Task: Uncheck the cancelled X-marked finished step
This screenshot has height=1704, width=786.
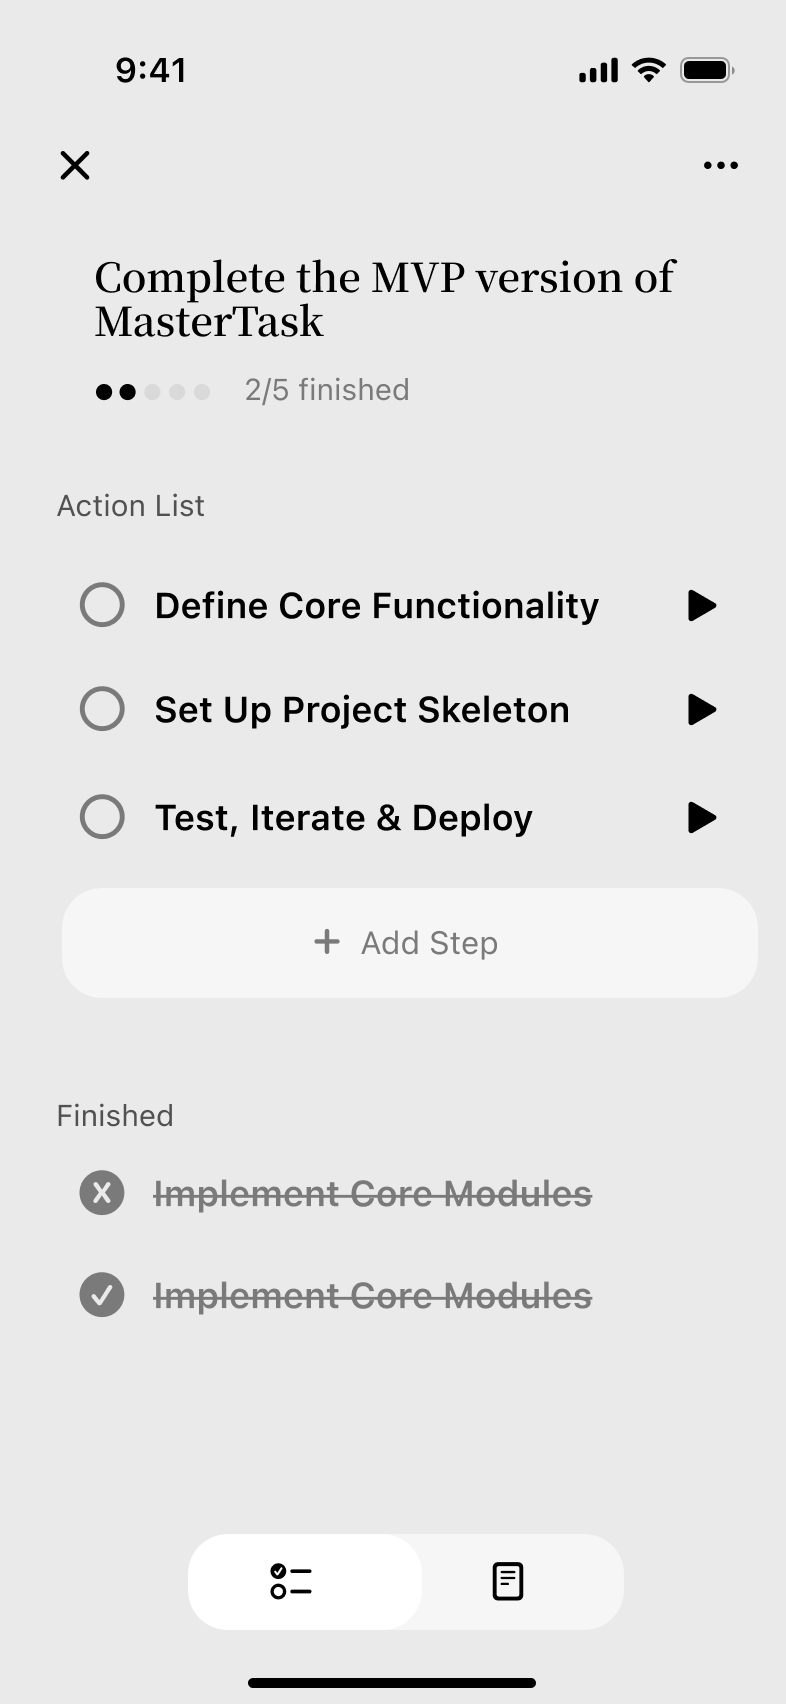Action: [x=102, y=1193]
